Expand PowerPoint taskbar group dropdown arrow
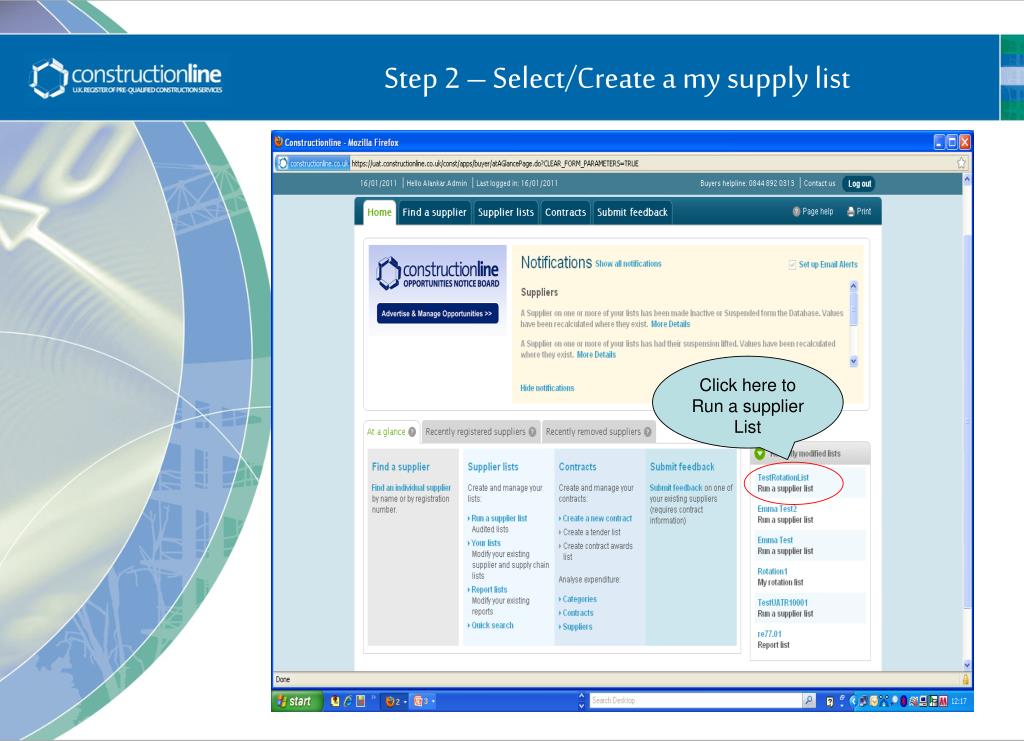1024x741 pixels. coord(433,702)
